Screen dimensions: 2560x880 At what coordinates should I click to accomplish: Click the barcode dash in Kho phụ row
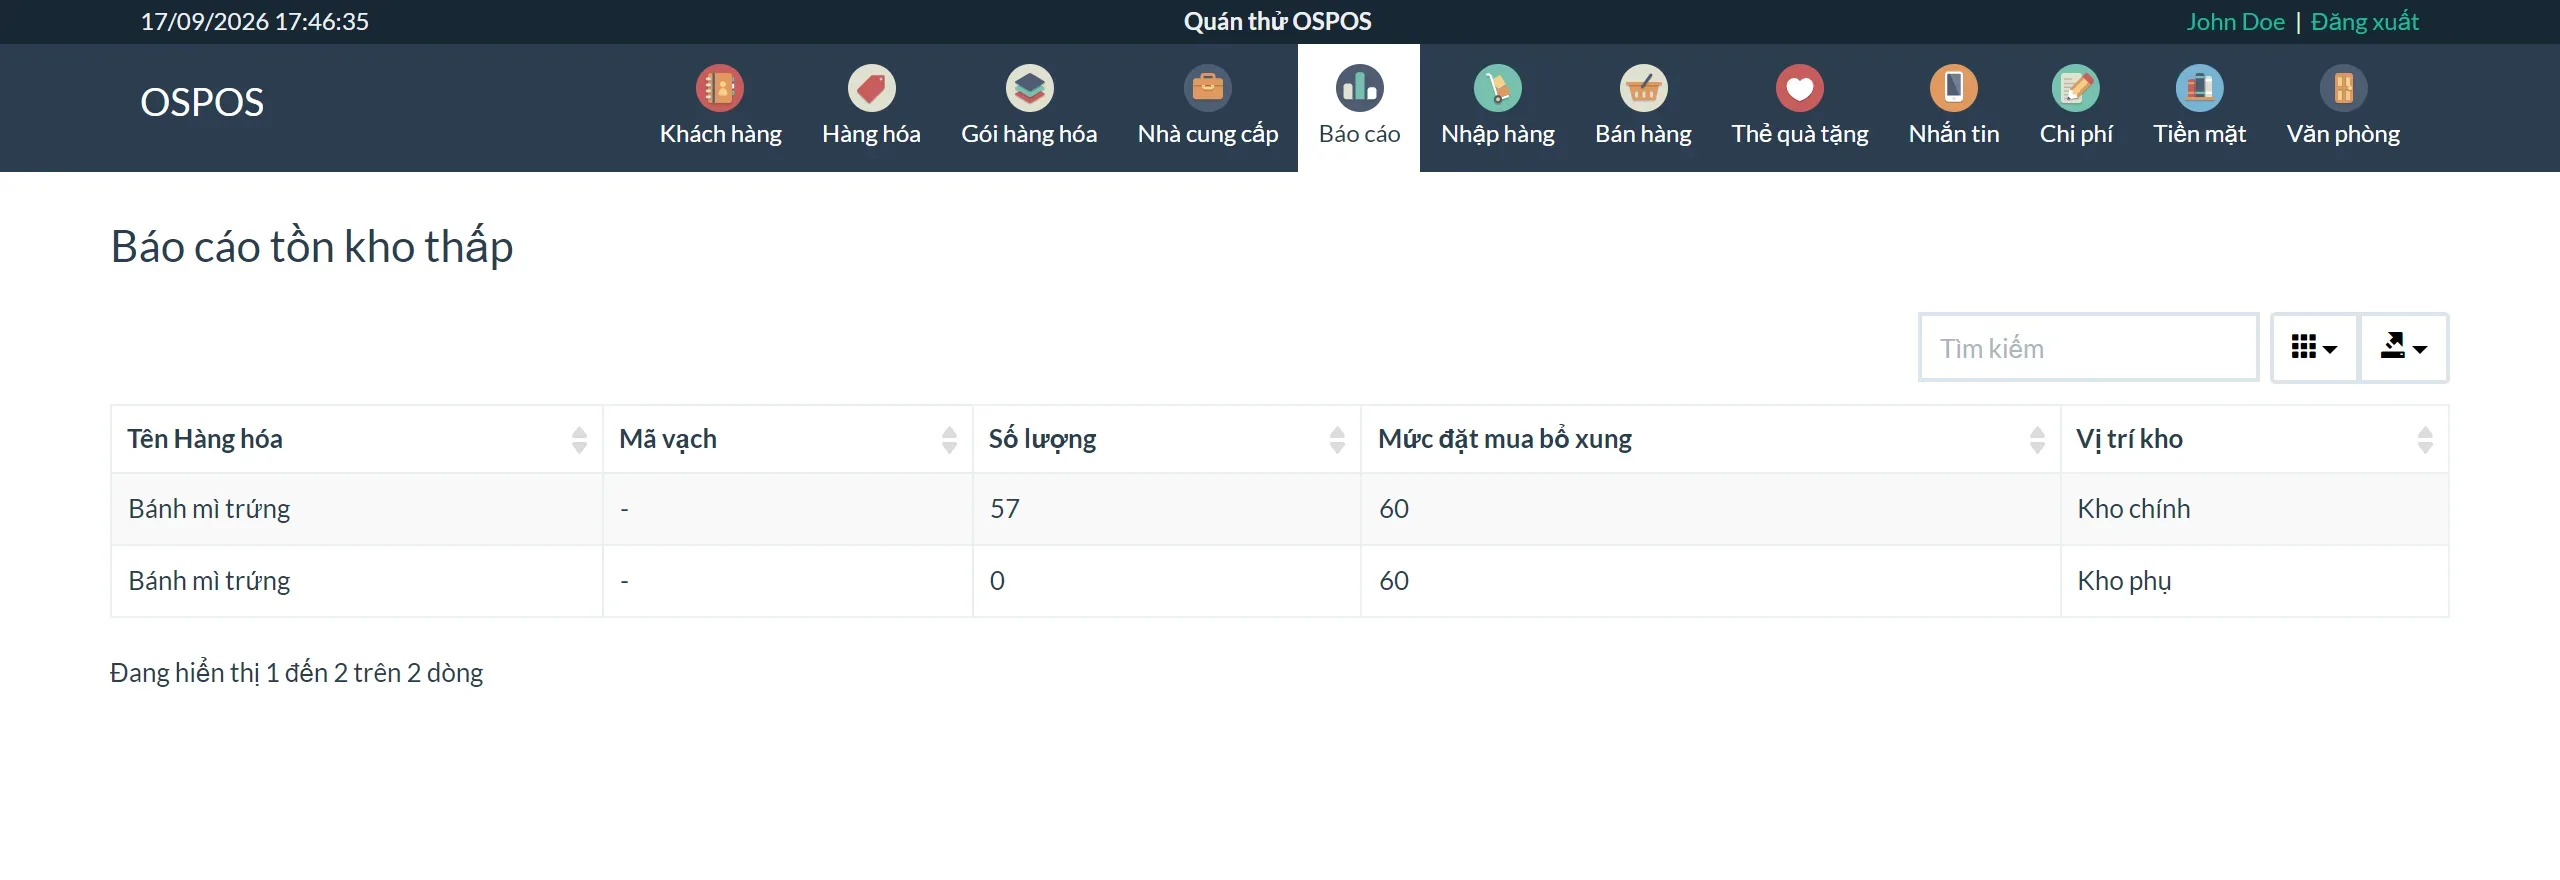(787, 581)
